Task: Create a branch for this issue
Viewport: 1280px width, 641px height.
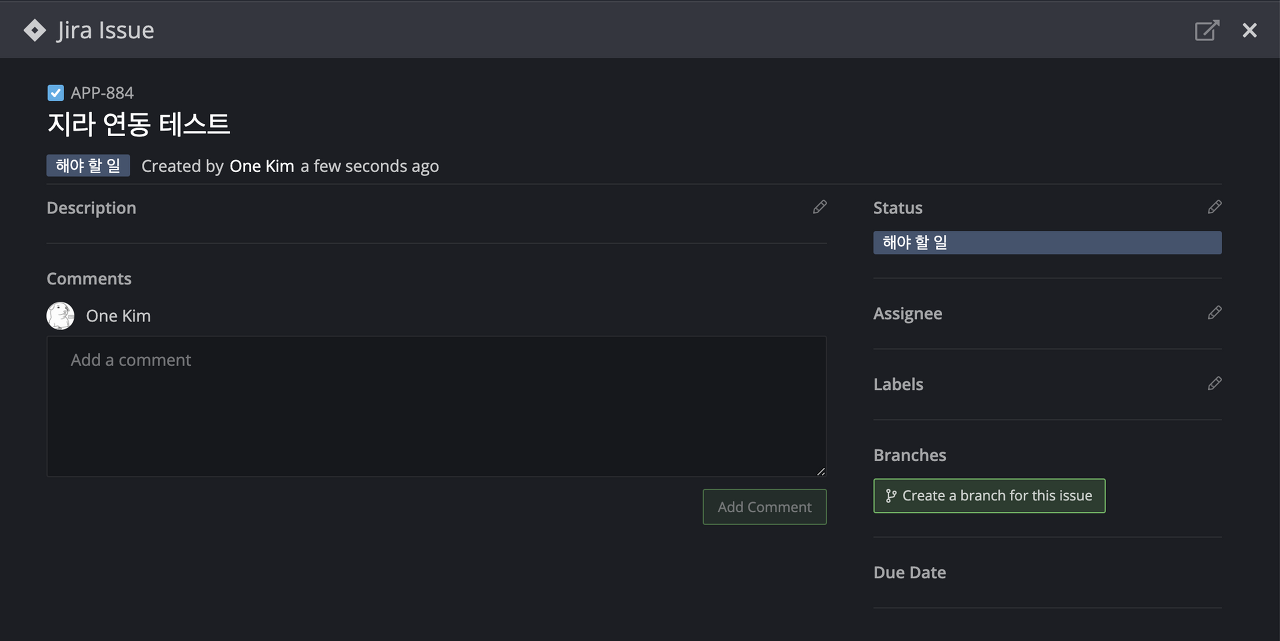Action: tap(989, 496)
